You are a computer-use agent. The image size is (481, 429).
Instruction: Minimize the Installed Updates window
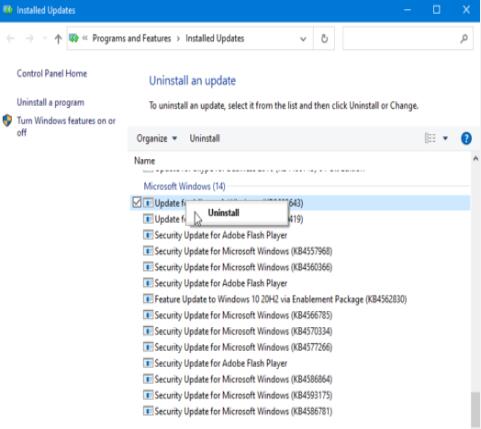point(407,10)
